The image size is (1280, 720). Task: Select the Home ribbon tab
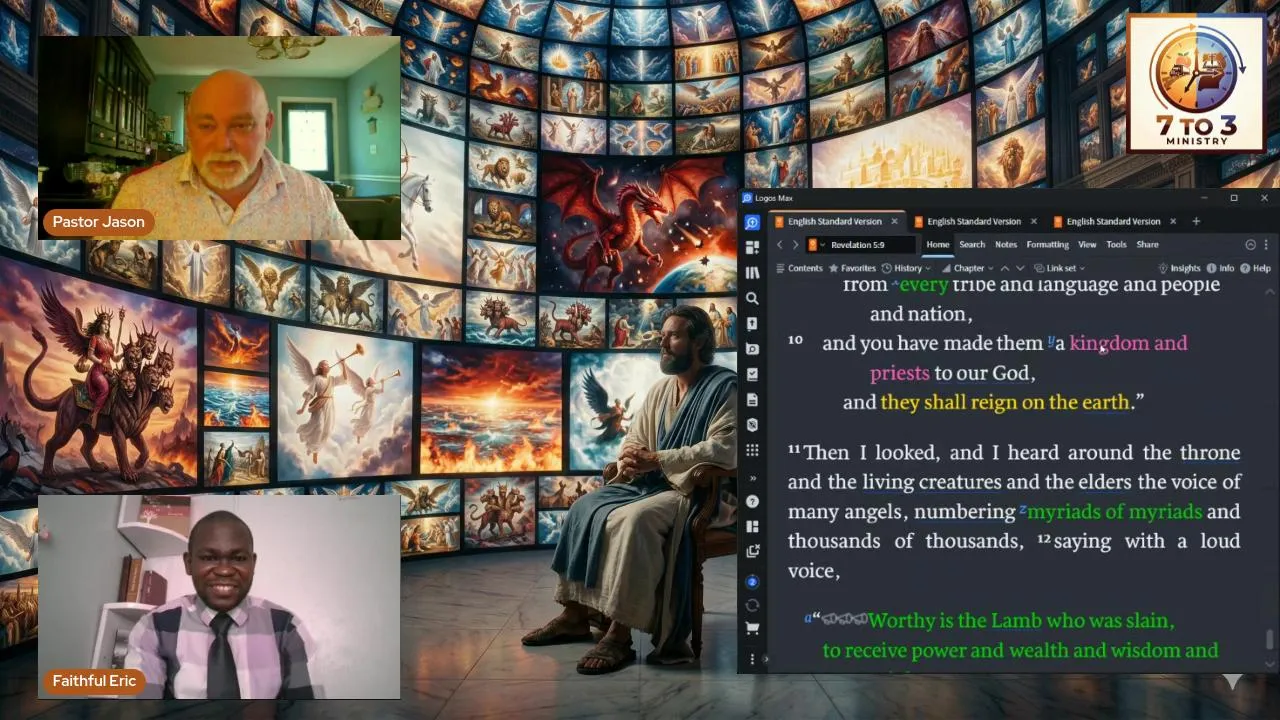point(937,245)
